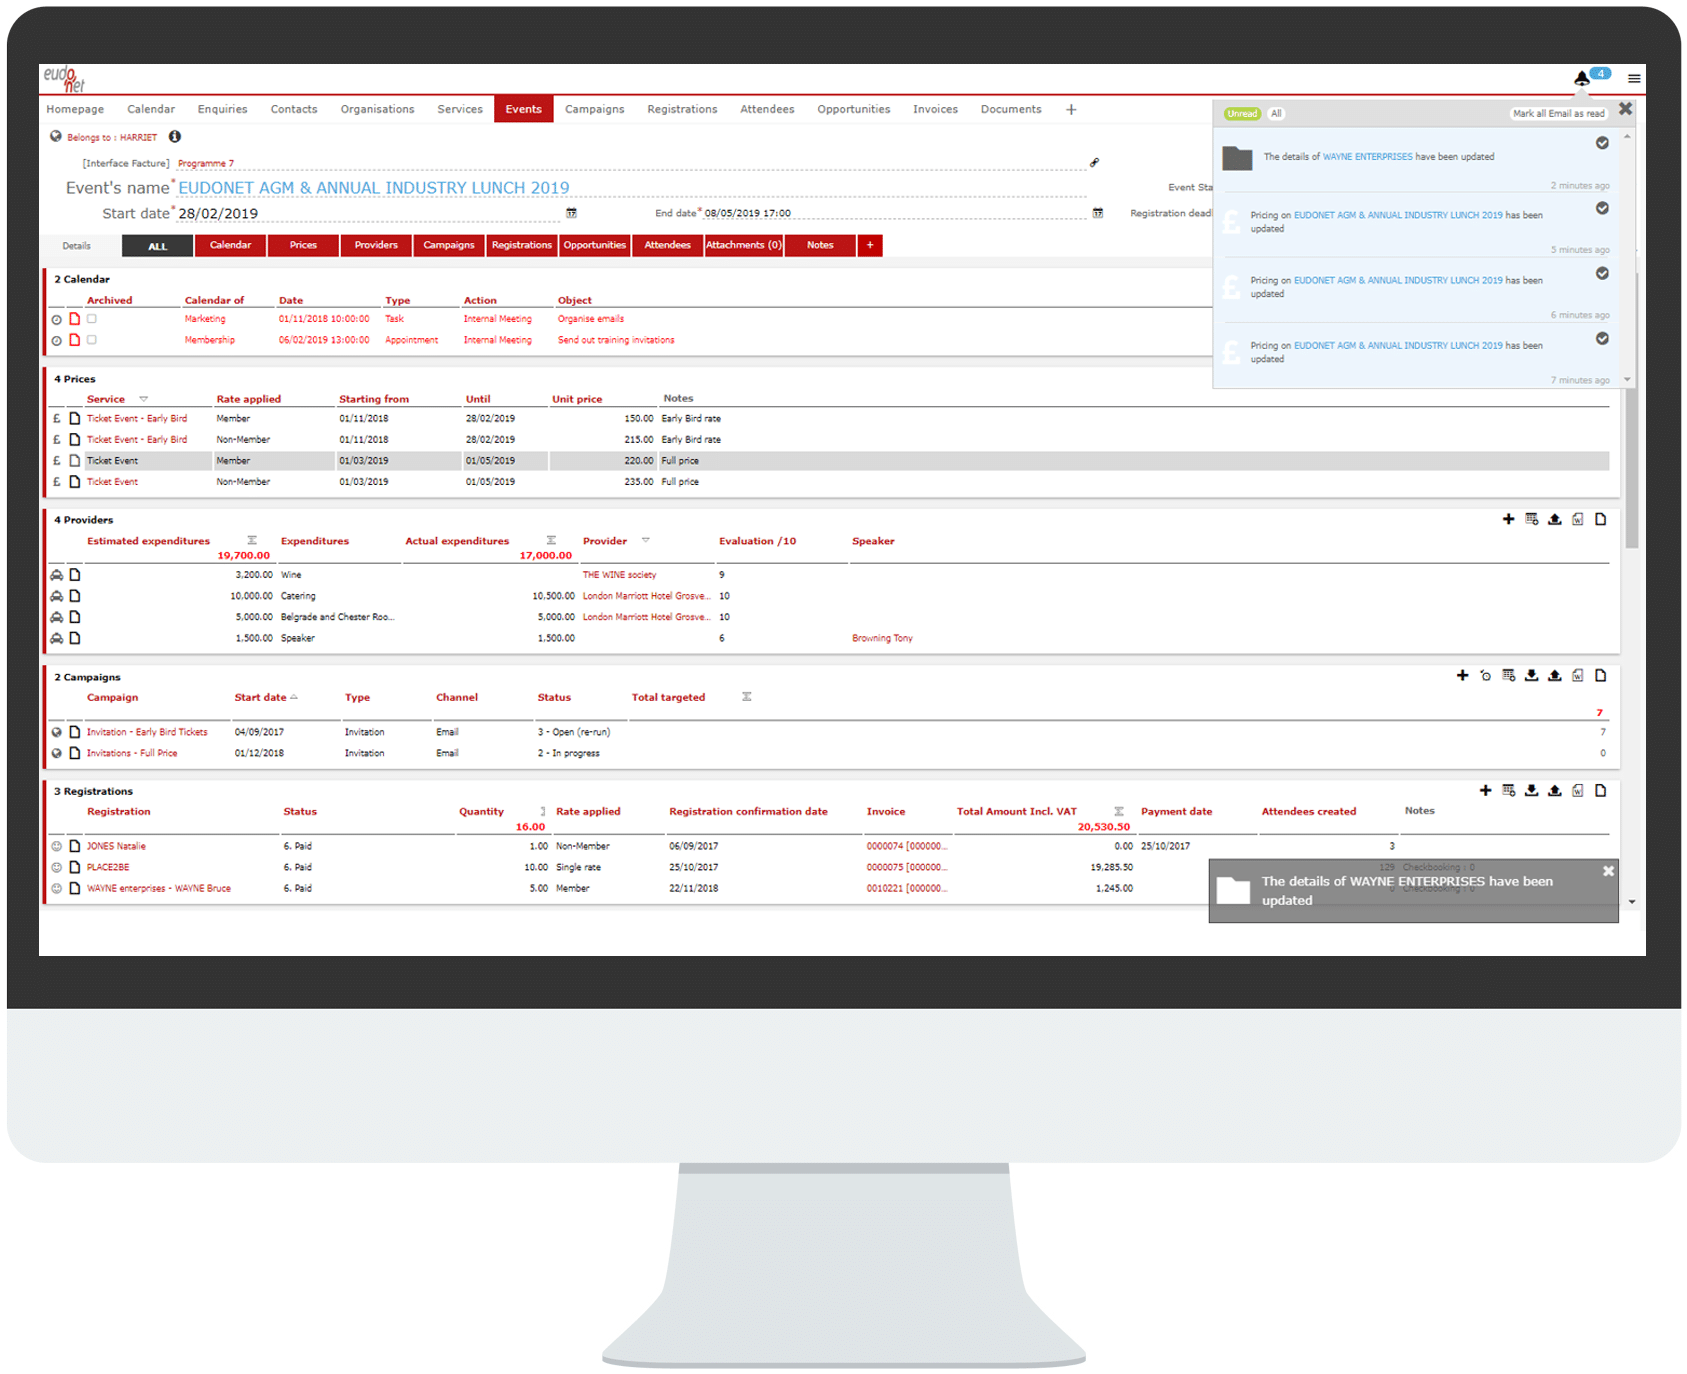The height and width of the screenshot is (1374, 1687).
Task: Click the Providers list-mode table icon
Action: click(1531, 519)
